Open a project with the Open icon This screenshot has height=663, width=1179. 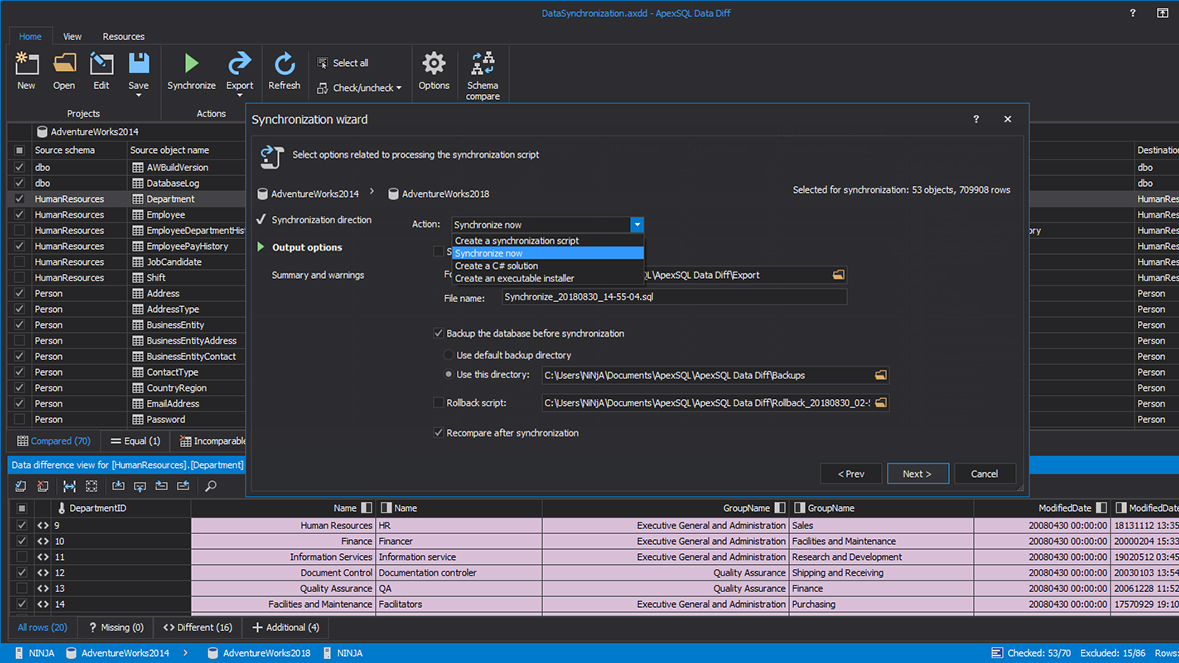click(64, 64)
